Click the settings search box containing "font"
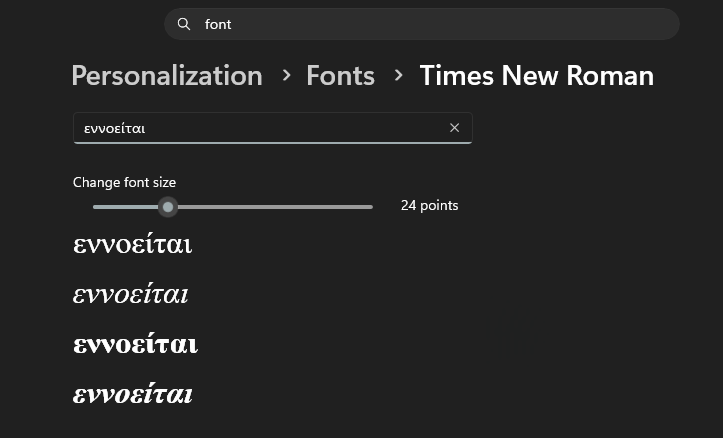 [x=421, y=24]
